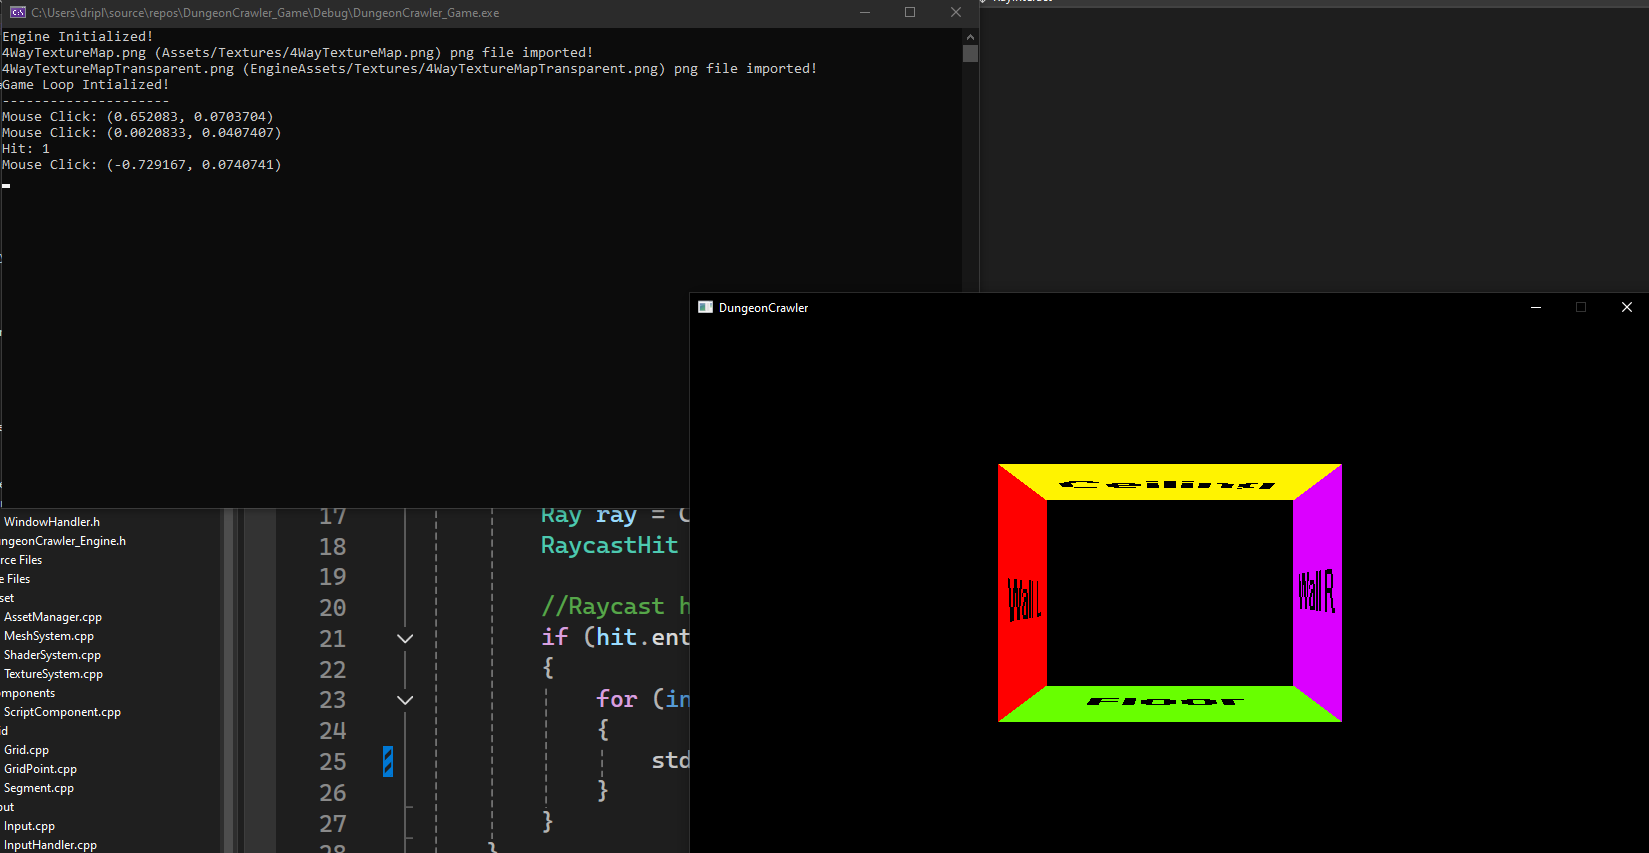Open ShaderSystem.cpp file
The width and height of the screenshot is (1649, 853).
tap(52, 655)
